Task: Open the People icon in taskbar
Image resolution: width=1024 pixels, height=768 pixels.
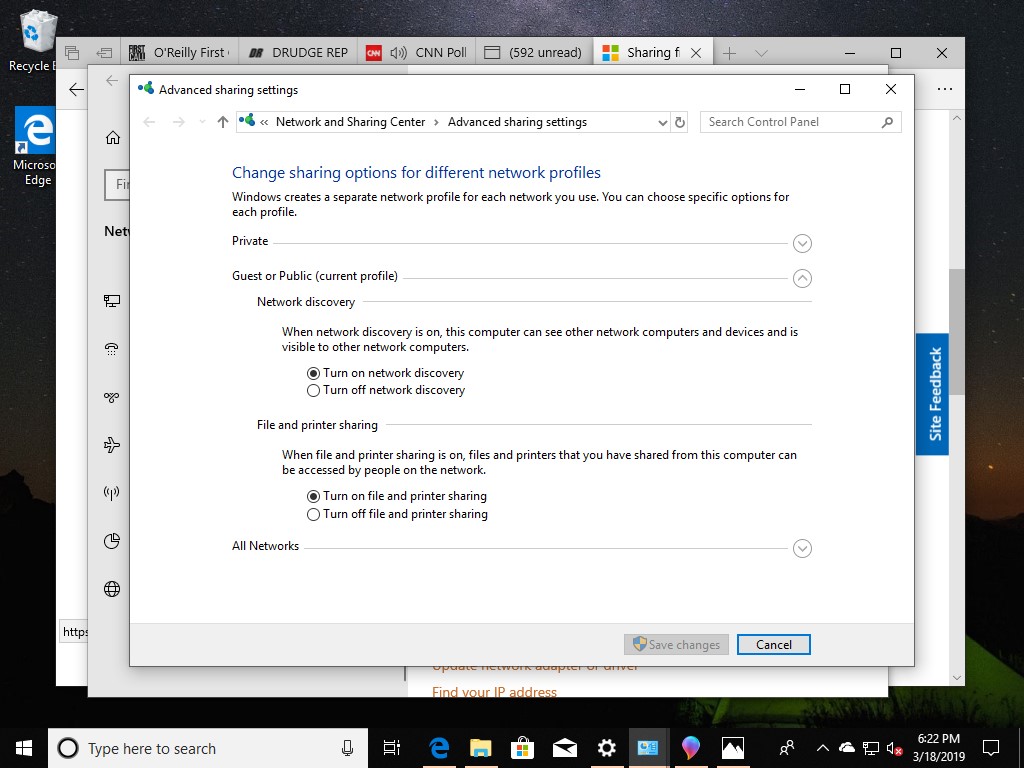Action: [x=787, y=748]
